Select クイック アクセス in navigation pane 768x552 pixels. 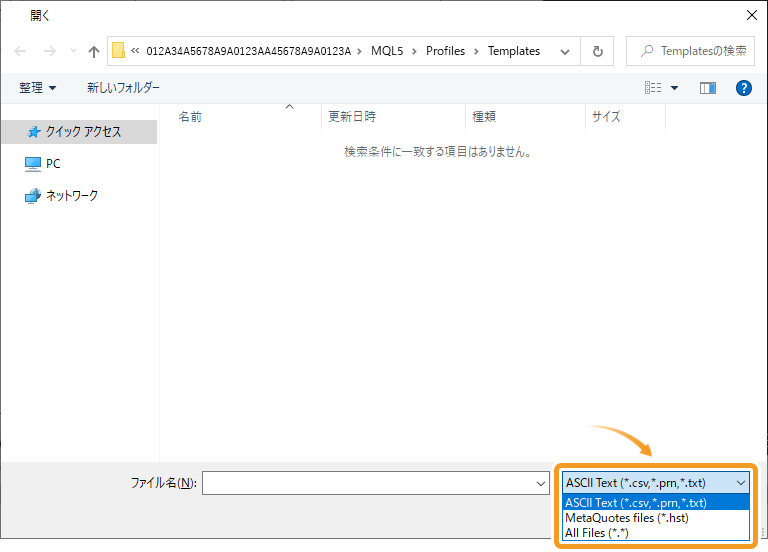[79, 132]
